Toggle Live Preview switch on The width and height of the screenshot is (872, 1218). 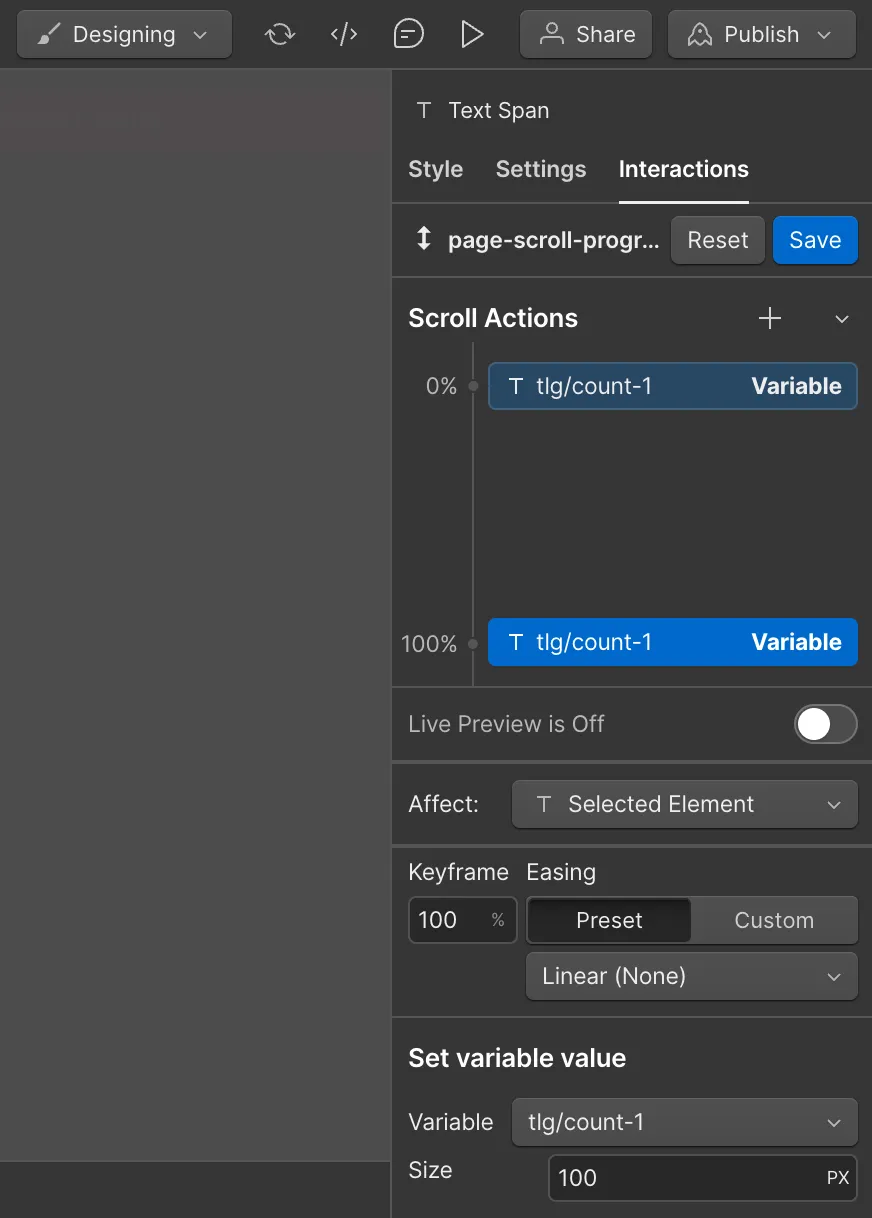[x=825, y=724]
